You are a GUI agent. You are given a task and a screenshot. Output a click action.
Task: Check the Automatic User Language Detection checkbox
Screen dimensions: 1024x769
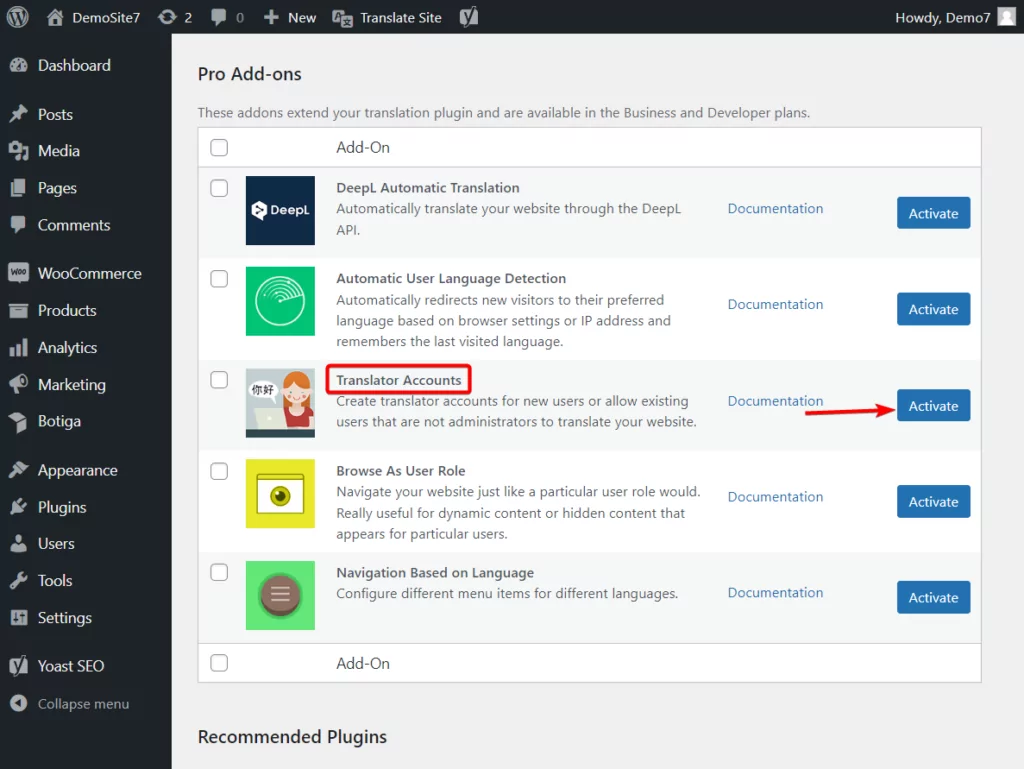pyautogui.click(x=219, y=279)
